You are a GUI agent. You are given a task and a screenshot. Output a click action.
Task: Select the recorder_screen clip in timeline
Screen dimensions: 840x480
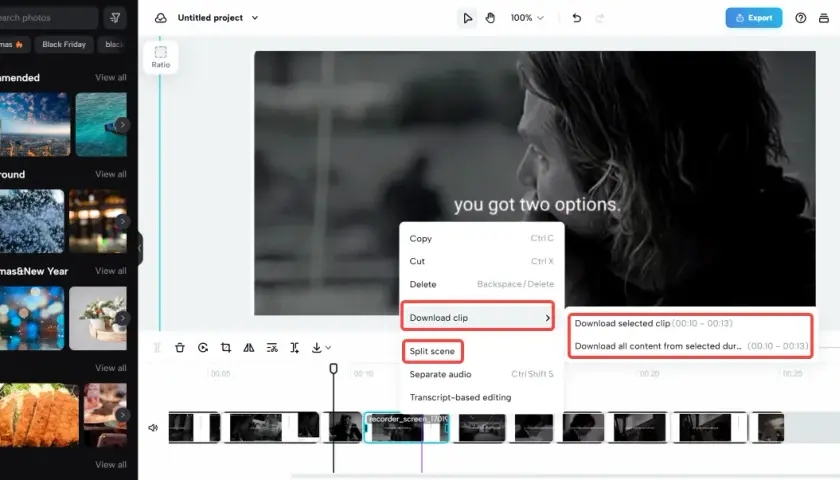[x=406, y=427]
